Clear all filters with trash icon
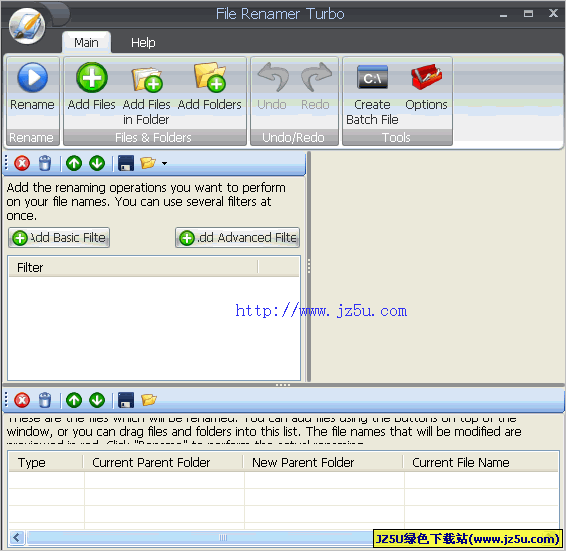 pyautogui.click(x=45, y=163)
